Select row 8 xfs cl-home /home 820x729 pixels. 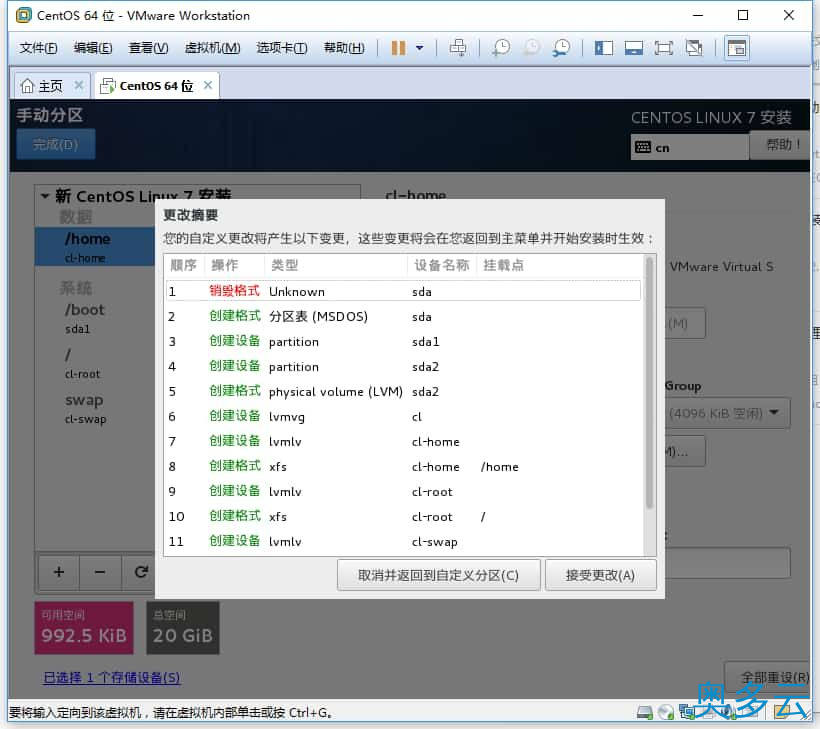(x=403, y=466)
